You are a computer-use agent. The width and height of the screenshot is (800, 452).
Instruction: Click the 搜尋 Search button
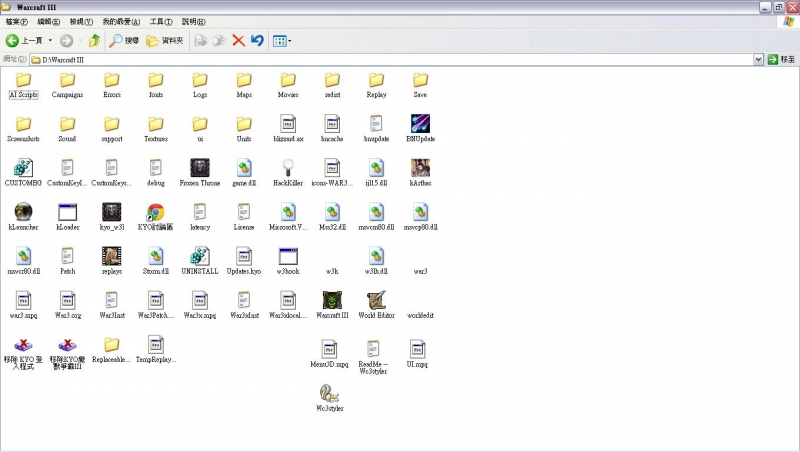click(x=125, y=40)
